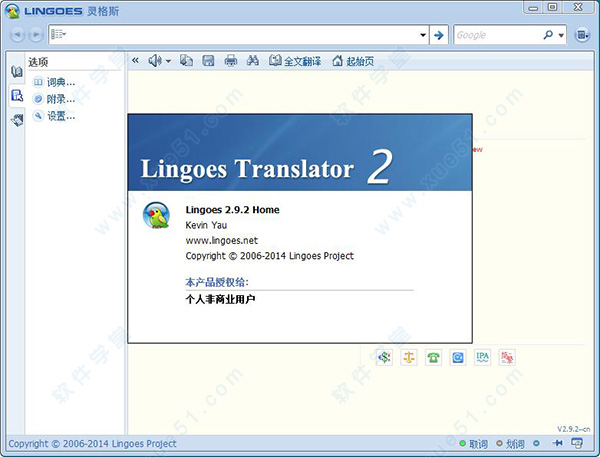The height and width of the screenshot is (457, 600).
Task: Click the Lingoes parrot icon in title bar
Action: [13, 11]
